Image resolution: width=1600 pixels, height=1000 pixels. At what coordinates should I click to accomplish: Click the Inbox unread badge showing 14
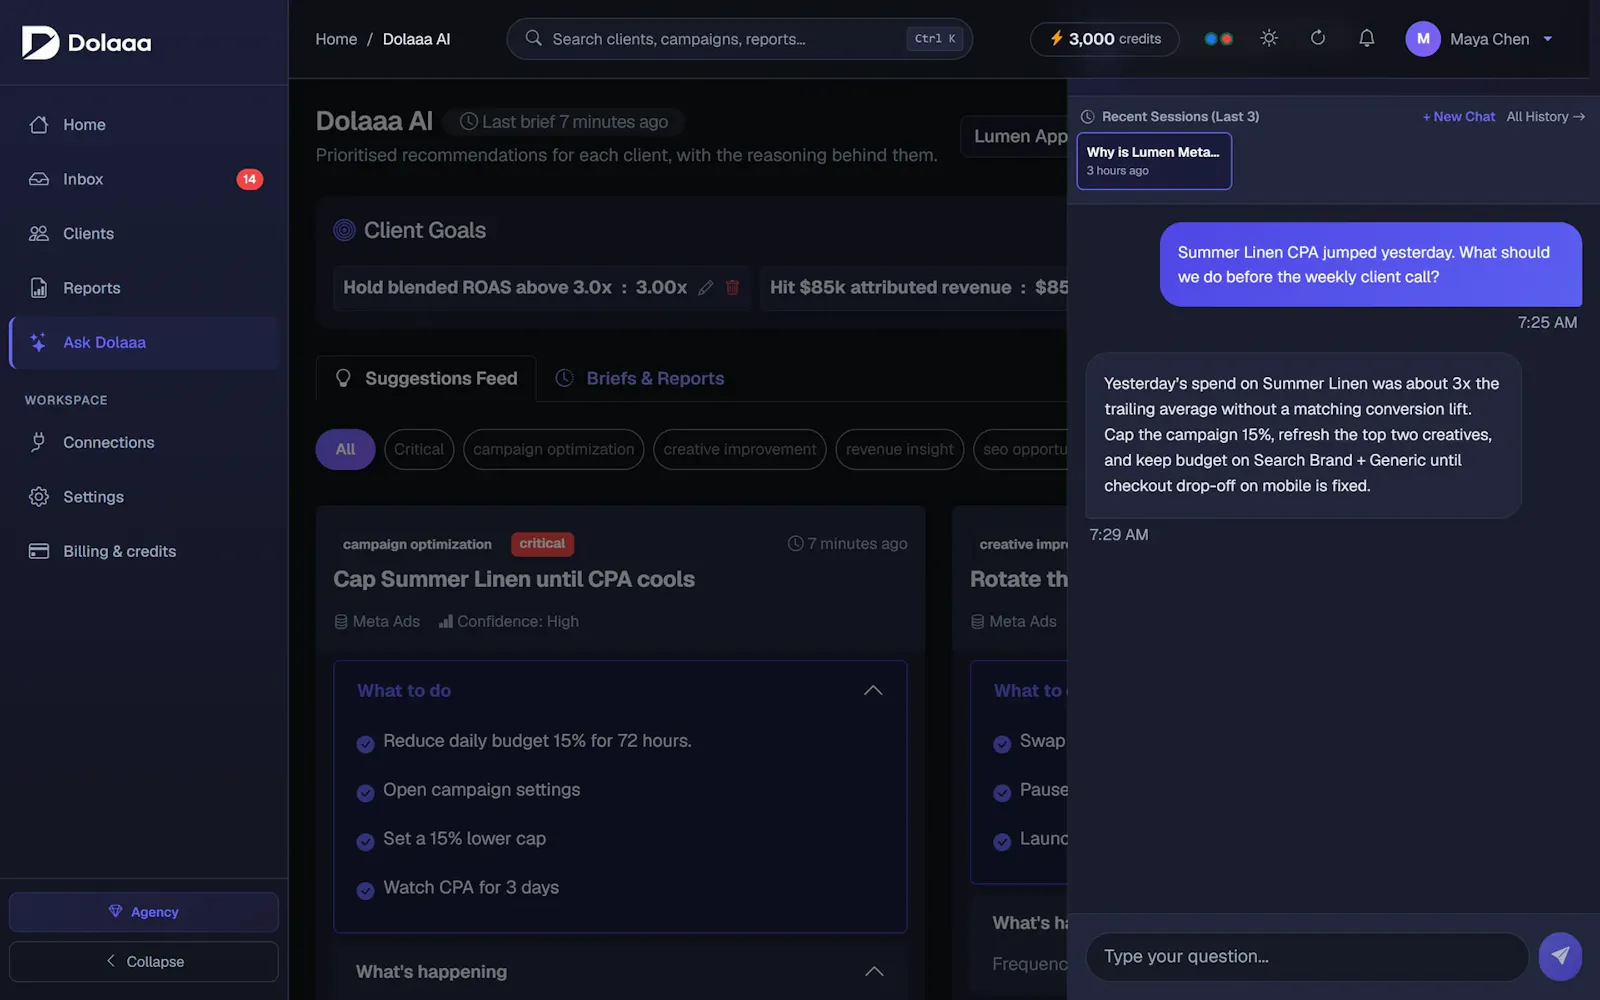249,179
